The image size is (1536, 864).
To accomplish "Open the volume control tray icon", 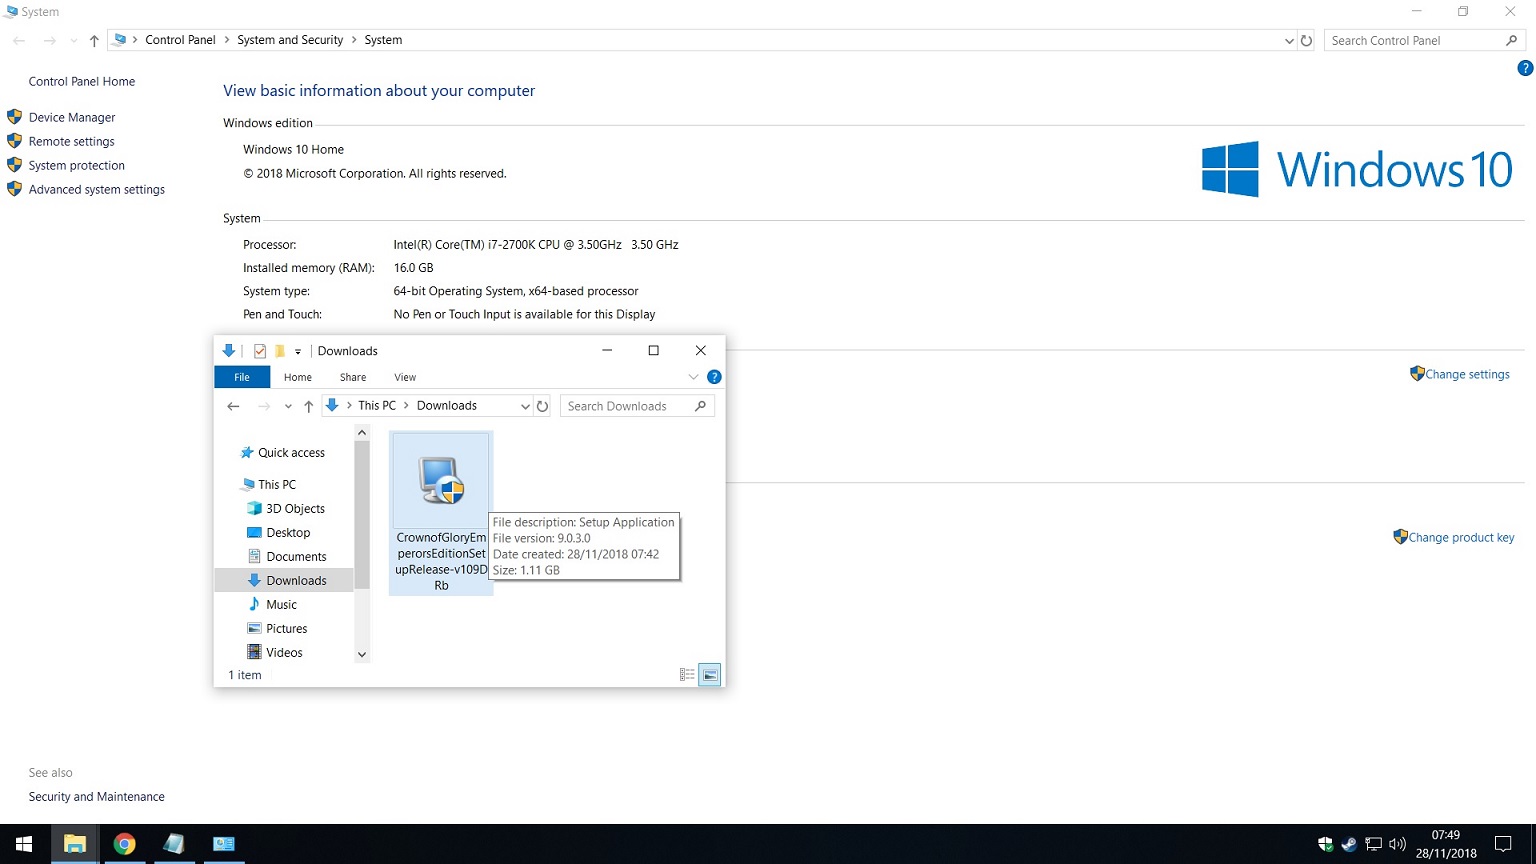I will pos(1398,844).
